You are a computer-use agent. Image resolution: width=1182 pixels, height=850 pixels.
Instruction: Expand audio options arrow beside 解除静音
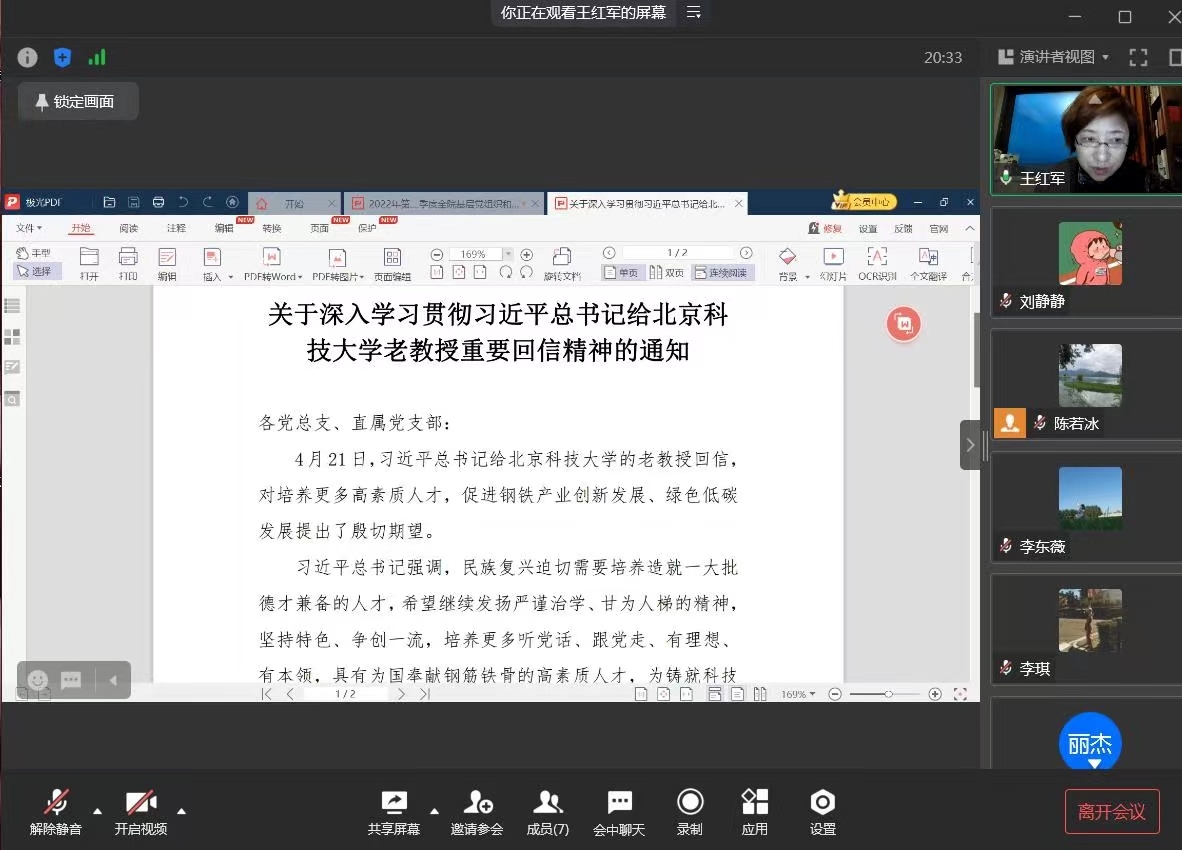pyautogui.click(x=97, y=810)
